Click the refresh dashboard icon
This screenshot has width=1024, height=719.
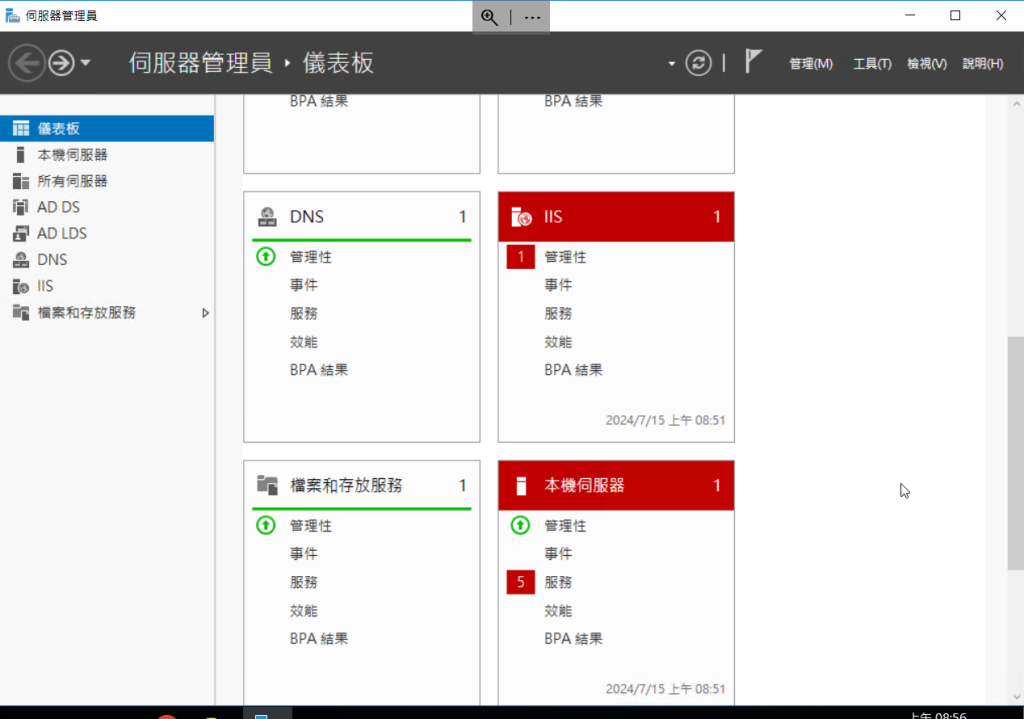coord(698,63)
